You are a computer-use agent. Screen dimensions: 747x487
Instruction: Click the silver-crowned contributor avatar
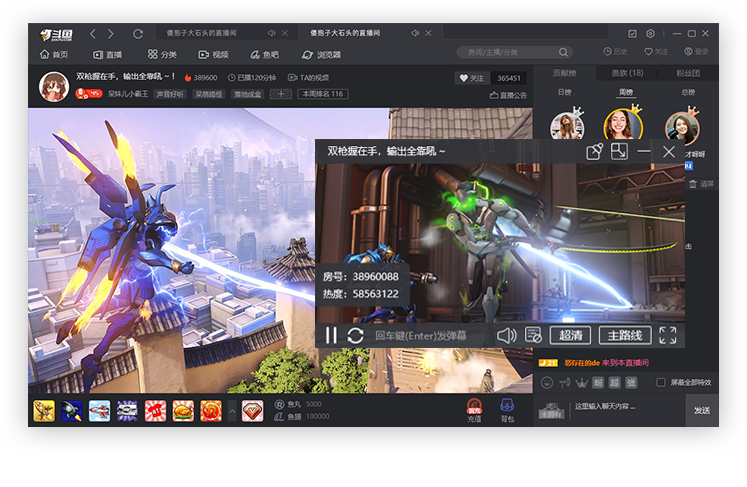click(x=567, y=125)
